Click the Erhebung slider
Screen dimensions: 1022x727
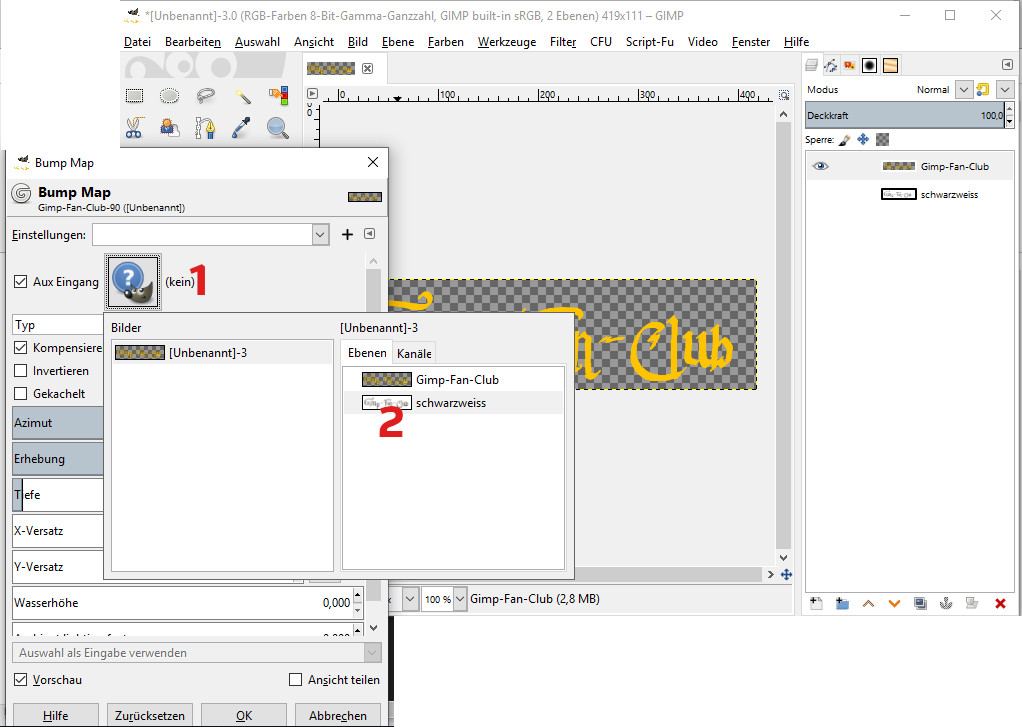58,458
